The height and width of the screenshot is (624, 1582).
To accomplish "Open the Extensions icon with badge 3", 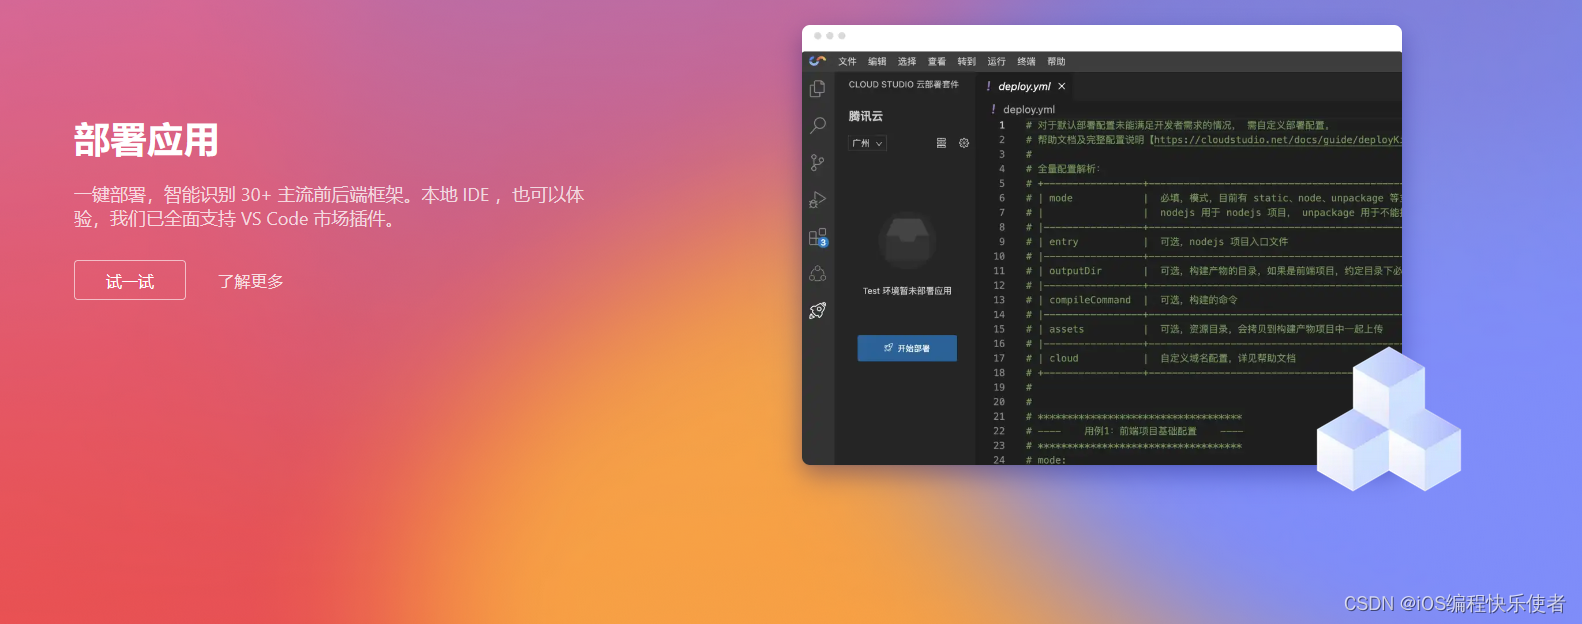I will click(x=818, y=237).
